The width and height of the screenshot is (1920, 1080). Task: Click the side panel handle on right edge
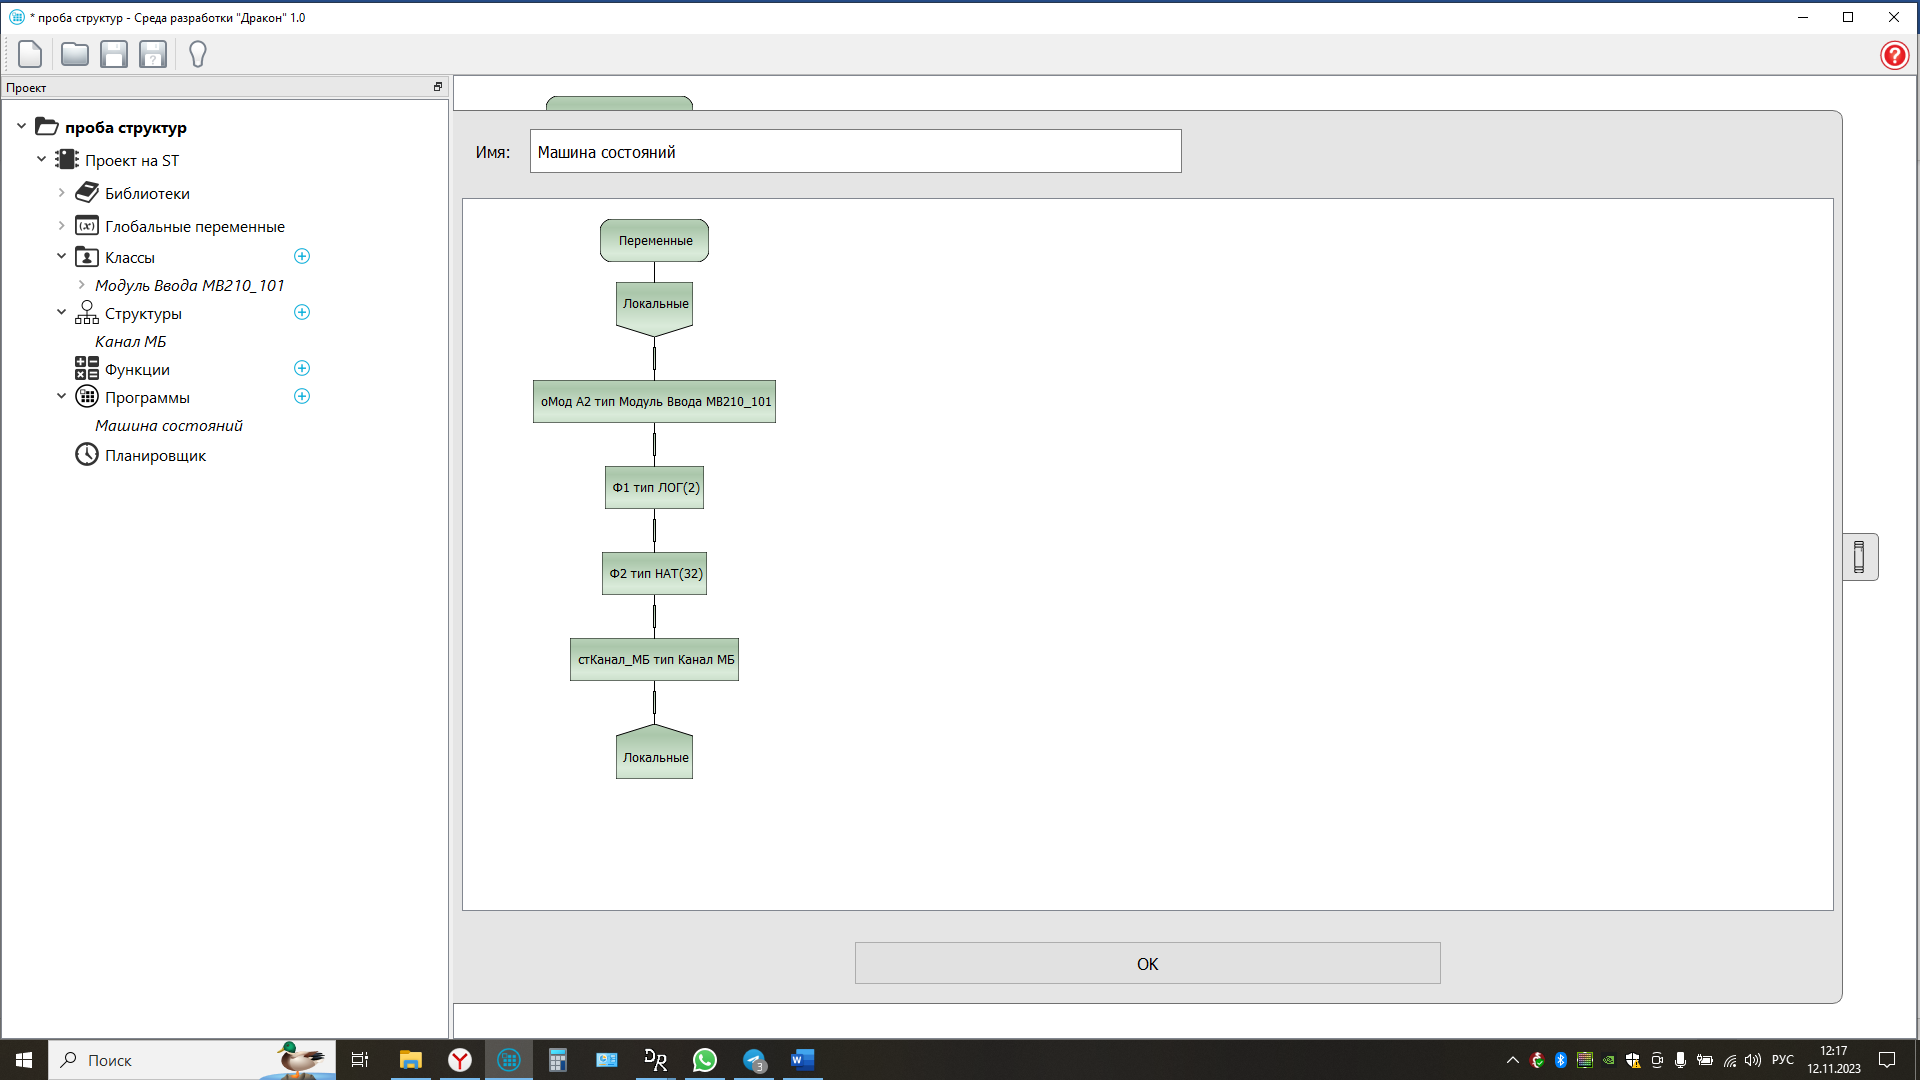[1860, 557]
